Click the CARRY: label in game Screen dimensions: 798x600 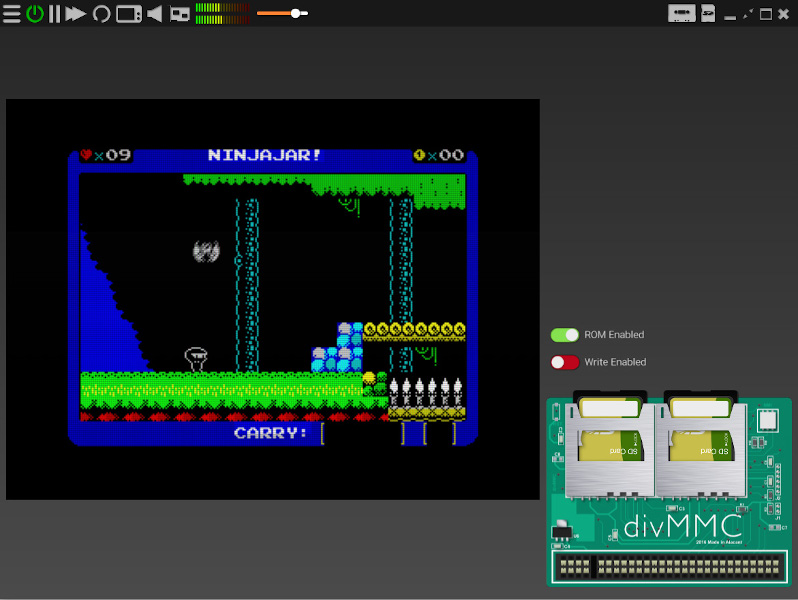(x=270, y=433)
